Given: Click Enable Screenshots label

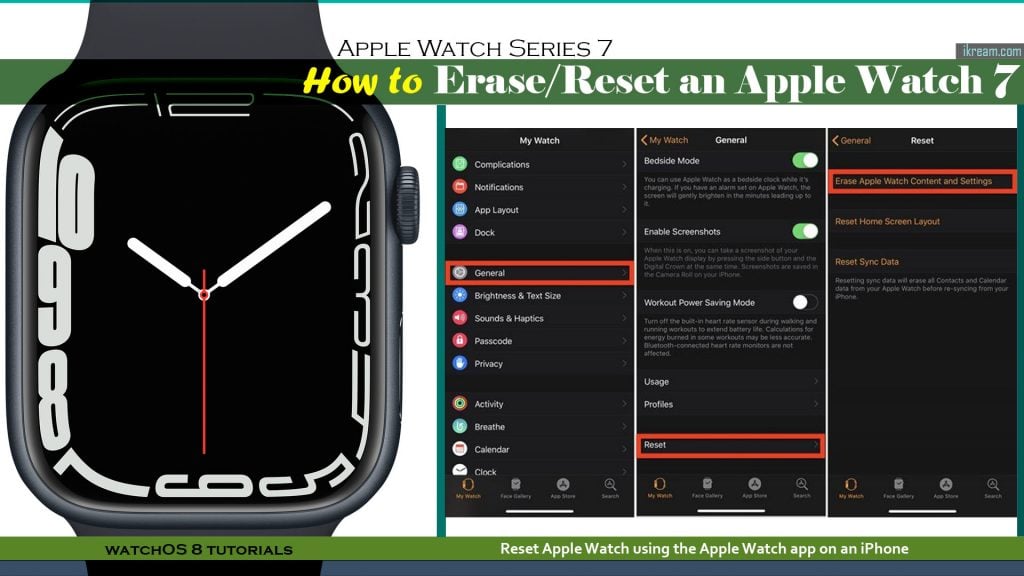Looking at the screenshot, I should click(x=682, y=232).
